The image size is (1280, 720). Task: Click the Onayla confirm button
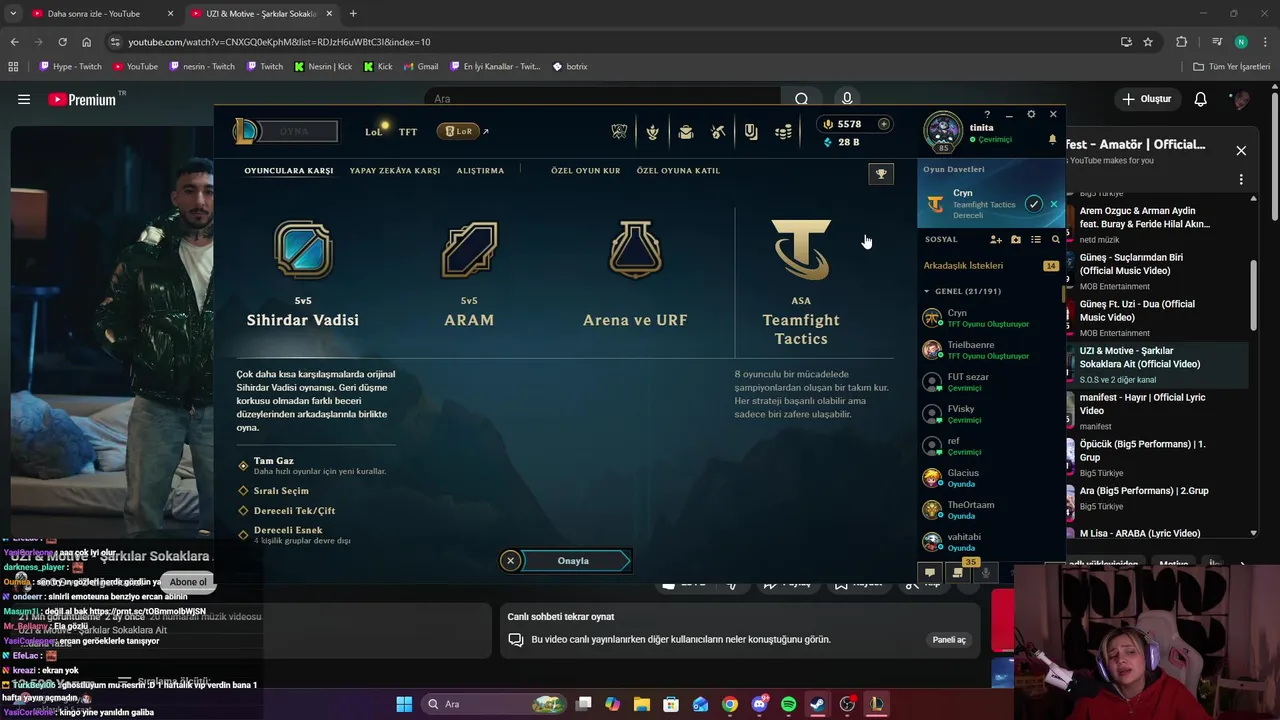[x=574, y=561]
